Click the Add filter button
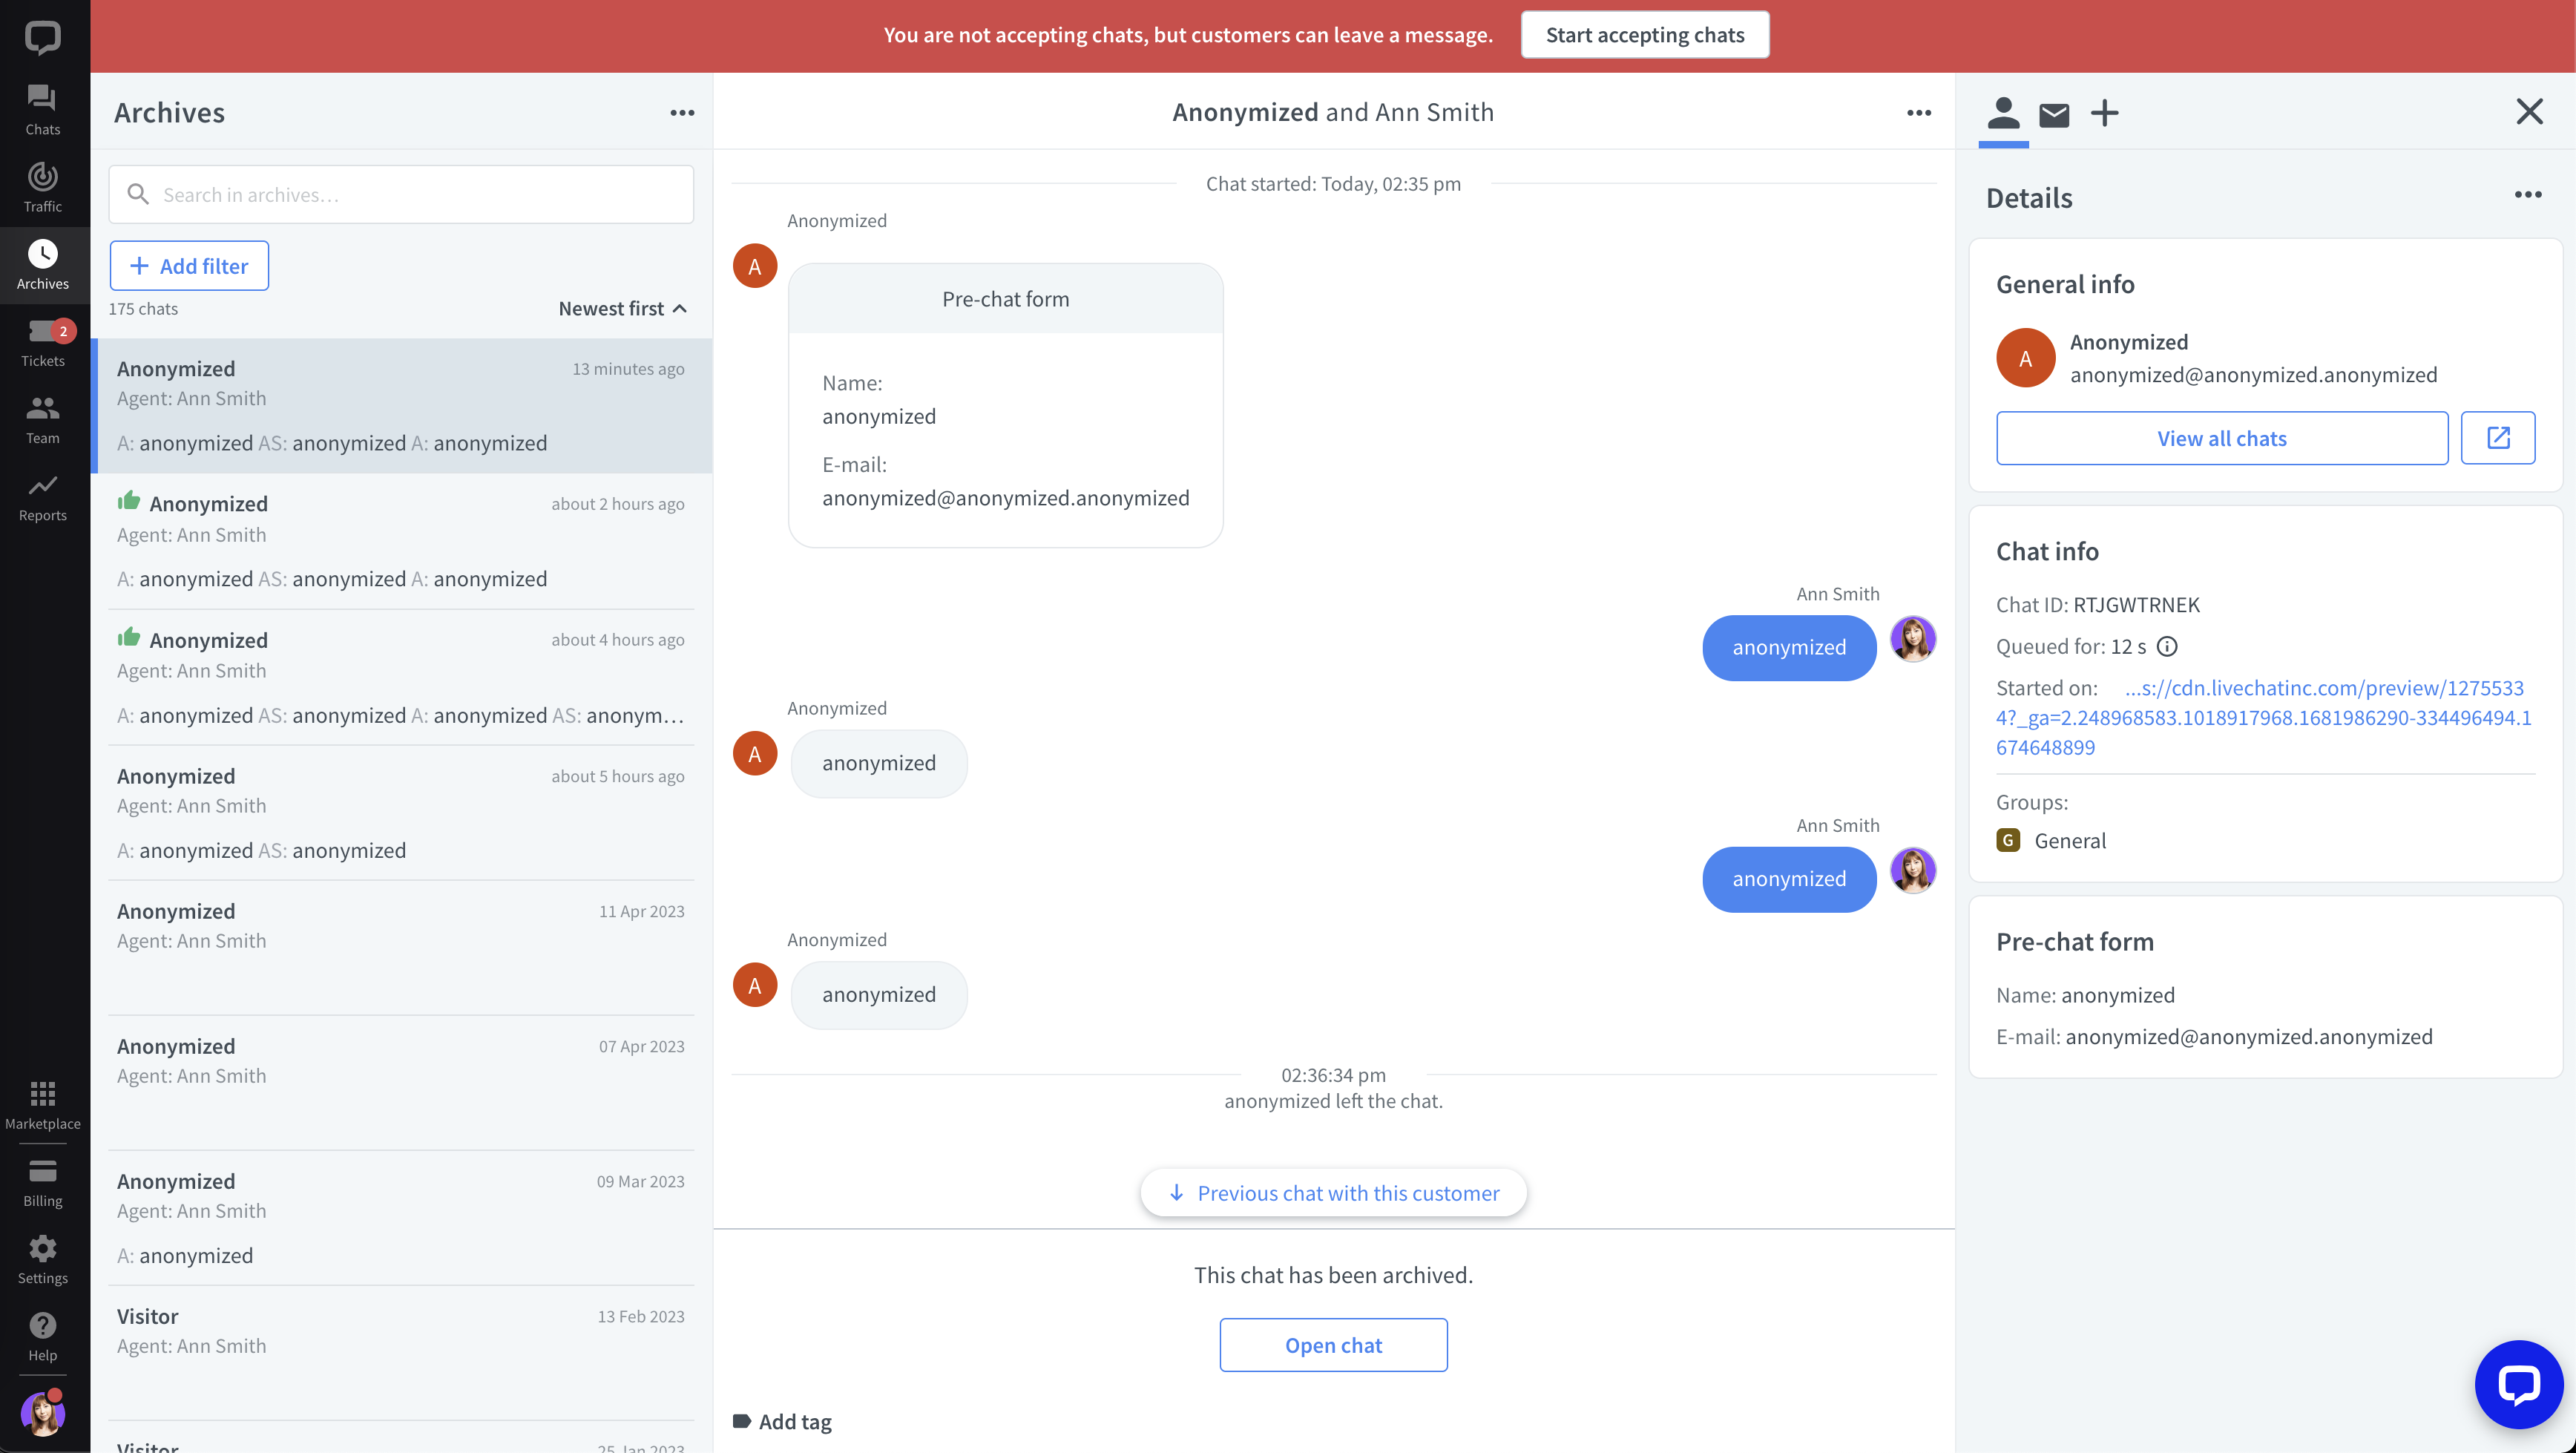Image resolution: width=2576 pixels, height=1453 pixels. coord(189,266)
